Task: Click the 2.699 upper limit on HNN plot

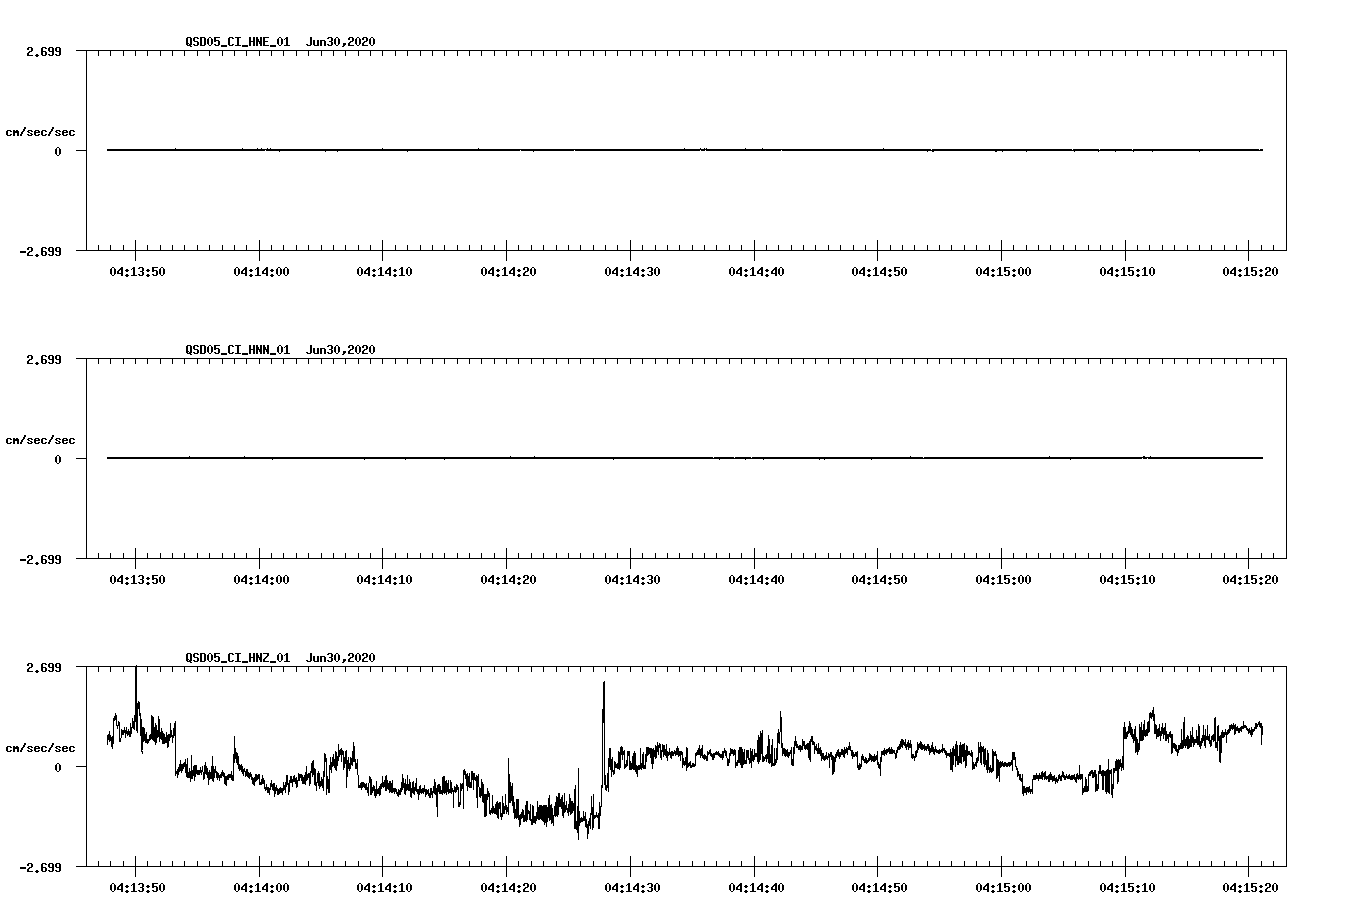Action: coord(43,359)
